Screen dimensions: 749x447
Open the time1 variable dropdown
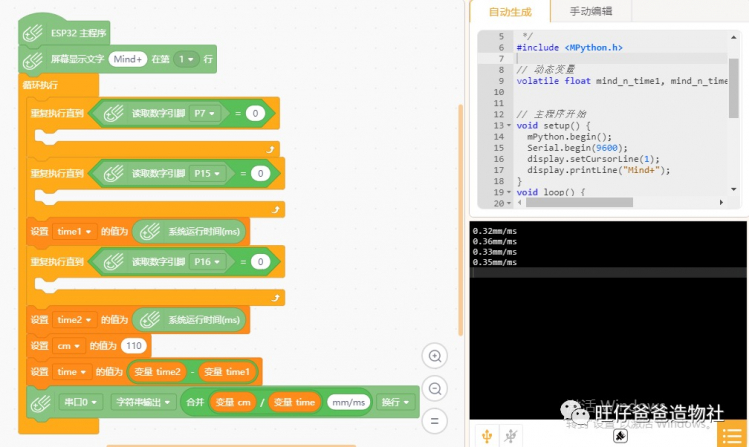click(74, 232)
